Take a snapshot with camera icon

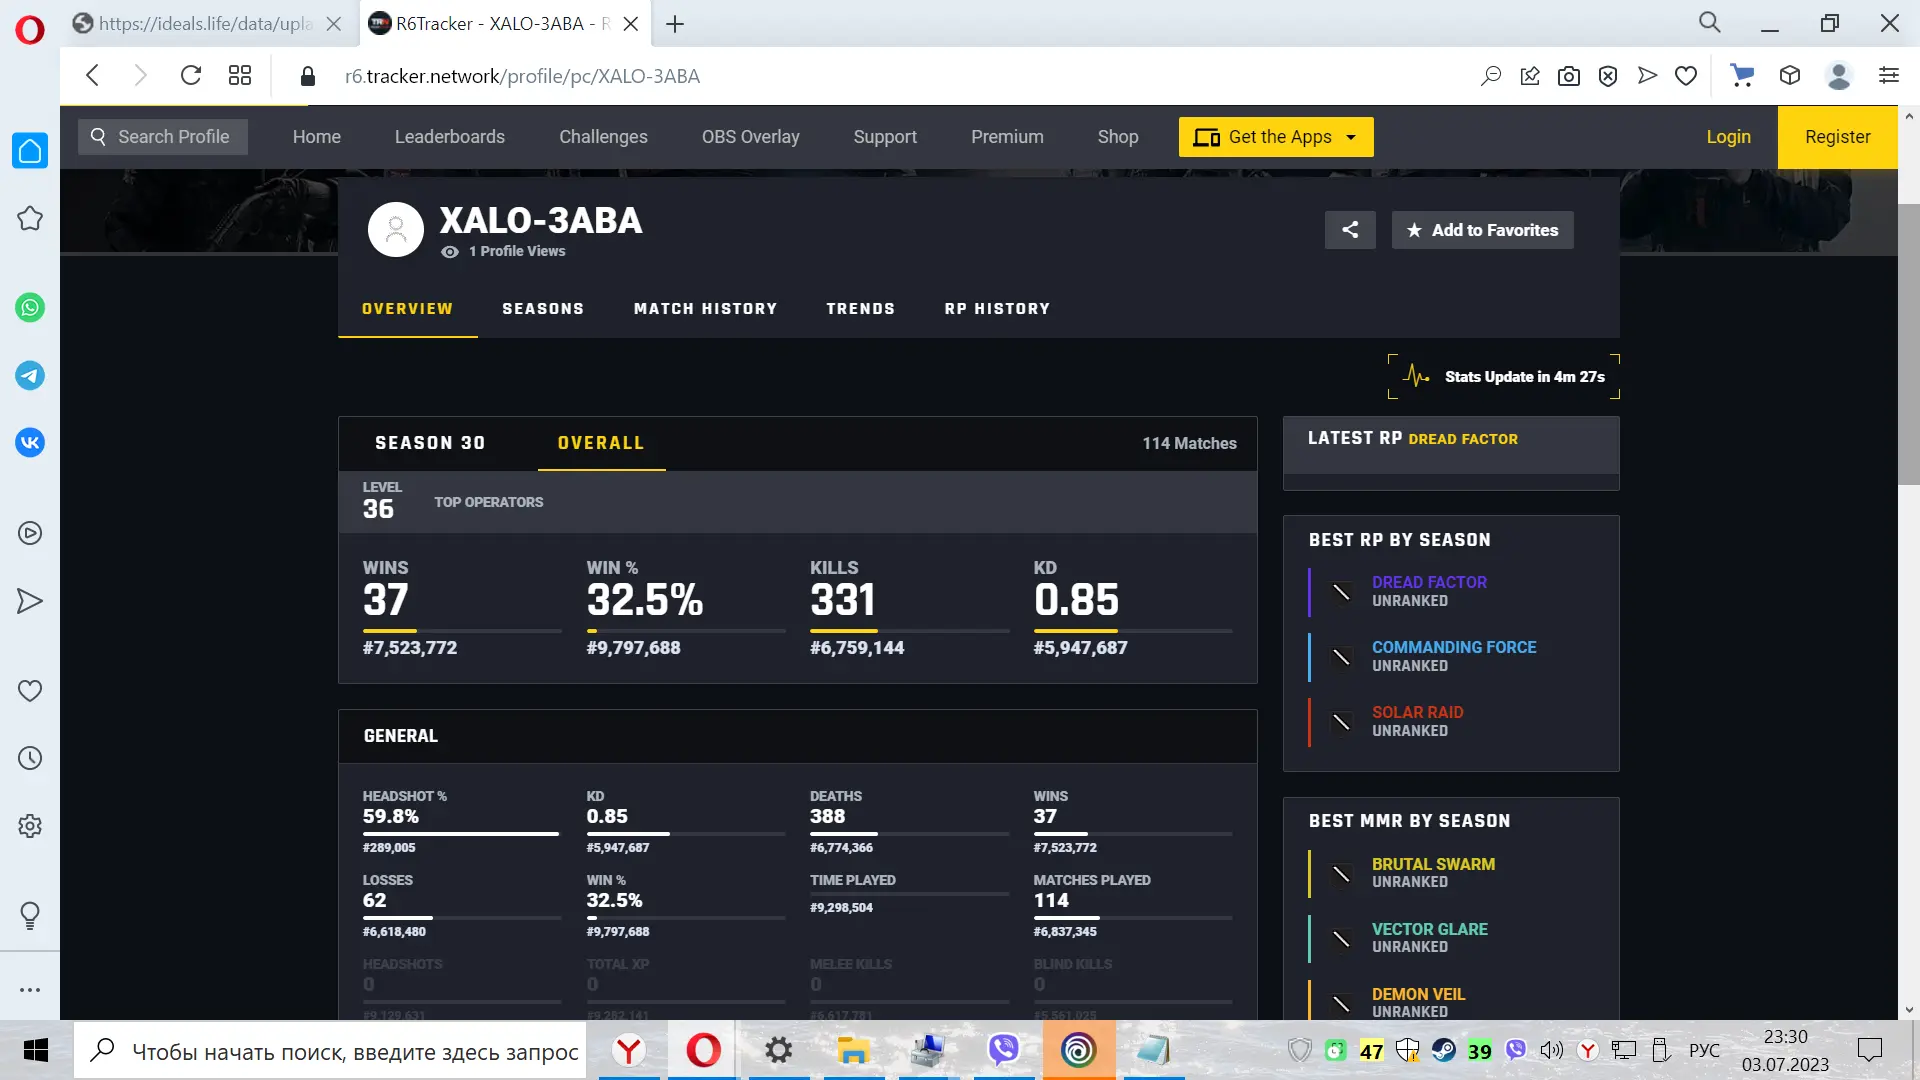coord(1569,76)
